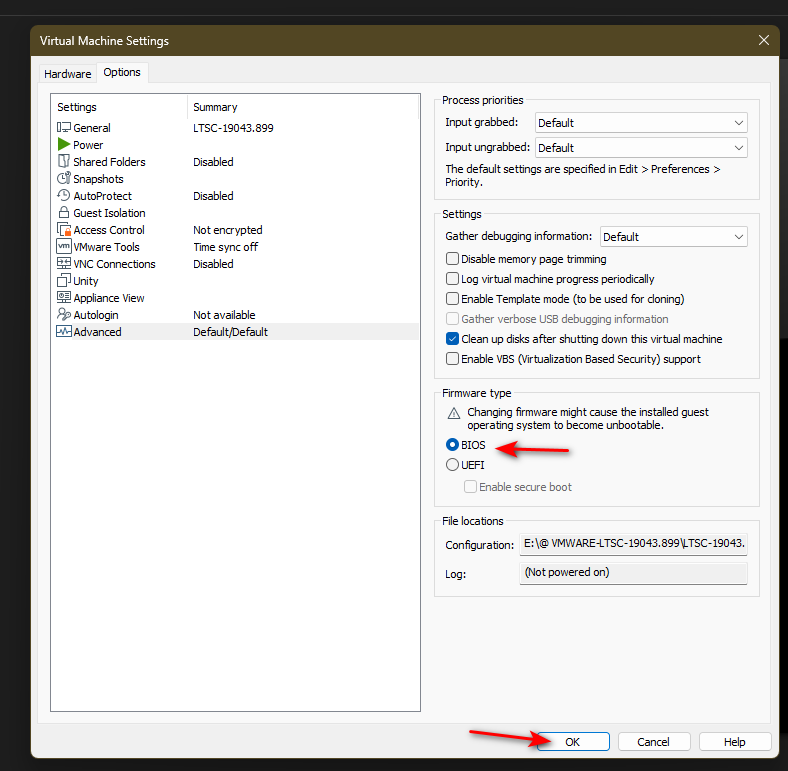The height and width of the screenshot is (771, 788).
Task: Switch to the Options tab
Action: tap(122, 72)
